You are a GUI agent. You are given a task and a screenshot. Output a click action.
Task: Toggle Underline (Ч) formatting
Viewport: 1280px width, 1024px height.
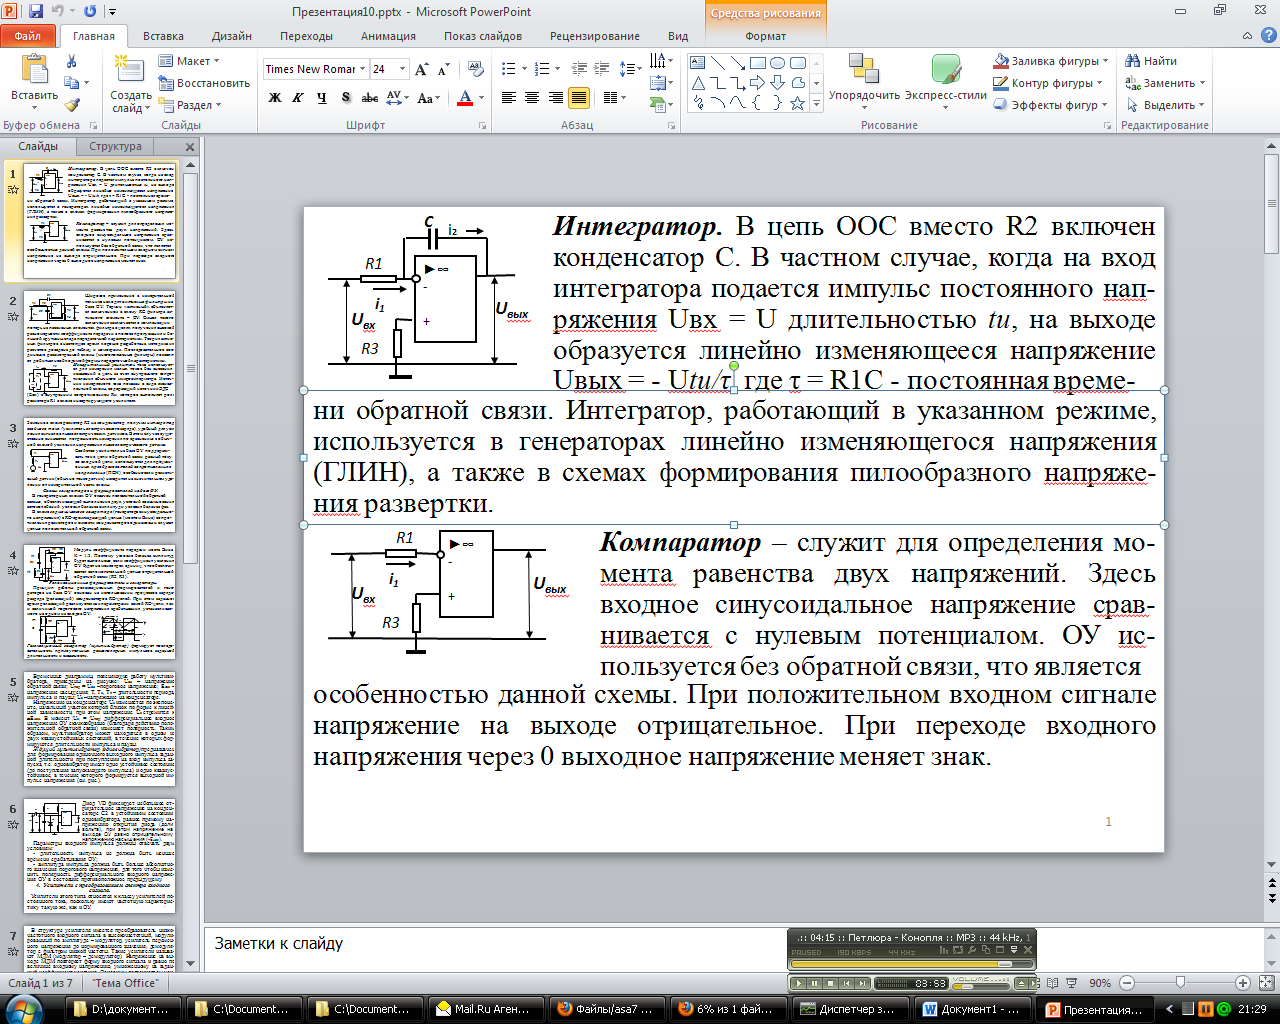(x=321, y=98)
